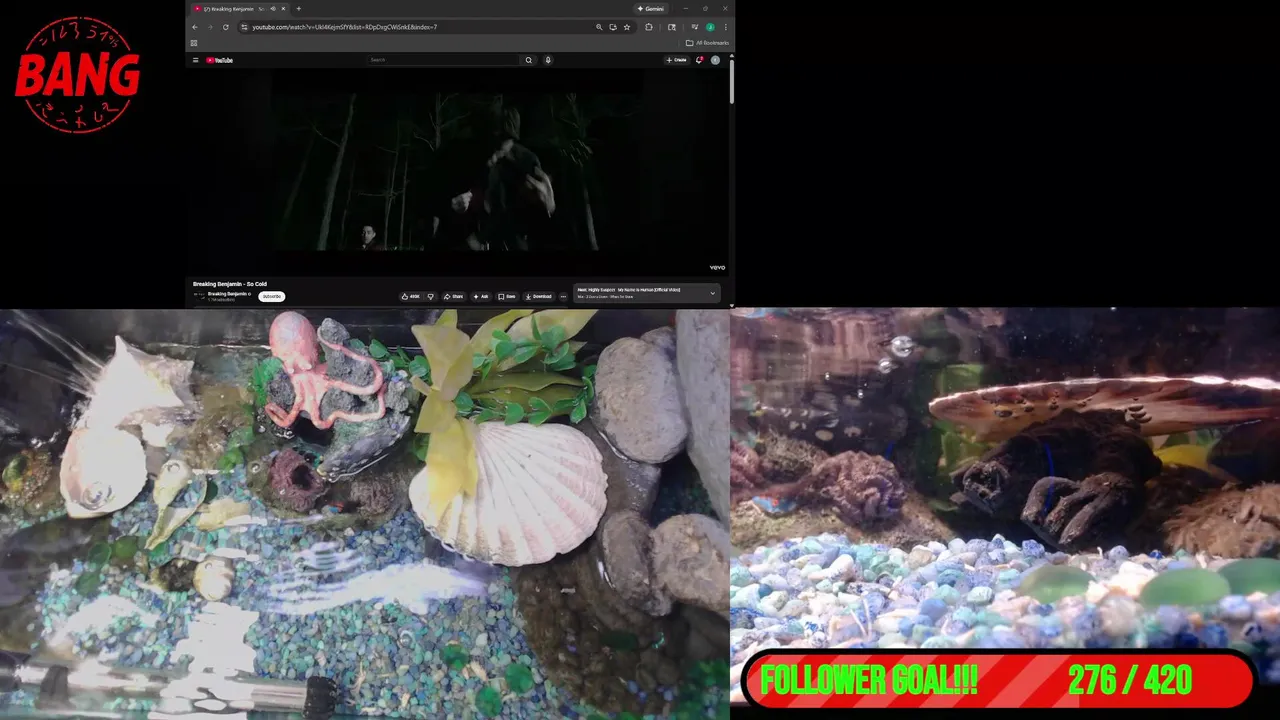Go back in browser history
The height and width of the screenshot is (720, 1280).
pyautogui.click(x=195, y=27)
